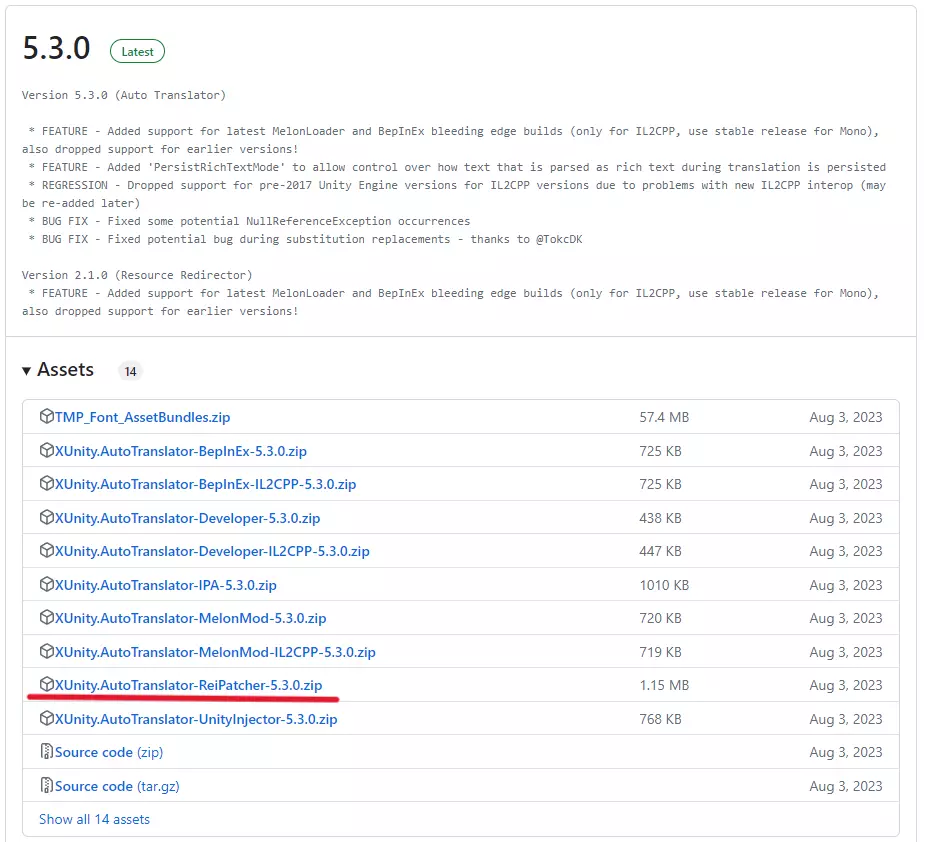Click the 447 KB size of Developer-IL2CPP zip

pos(660,551)
